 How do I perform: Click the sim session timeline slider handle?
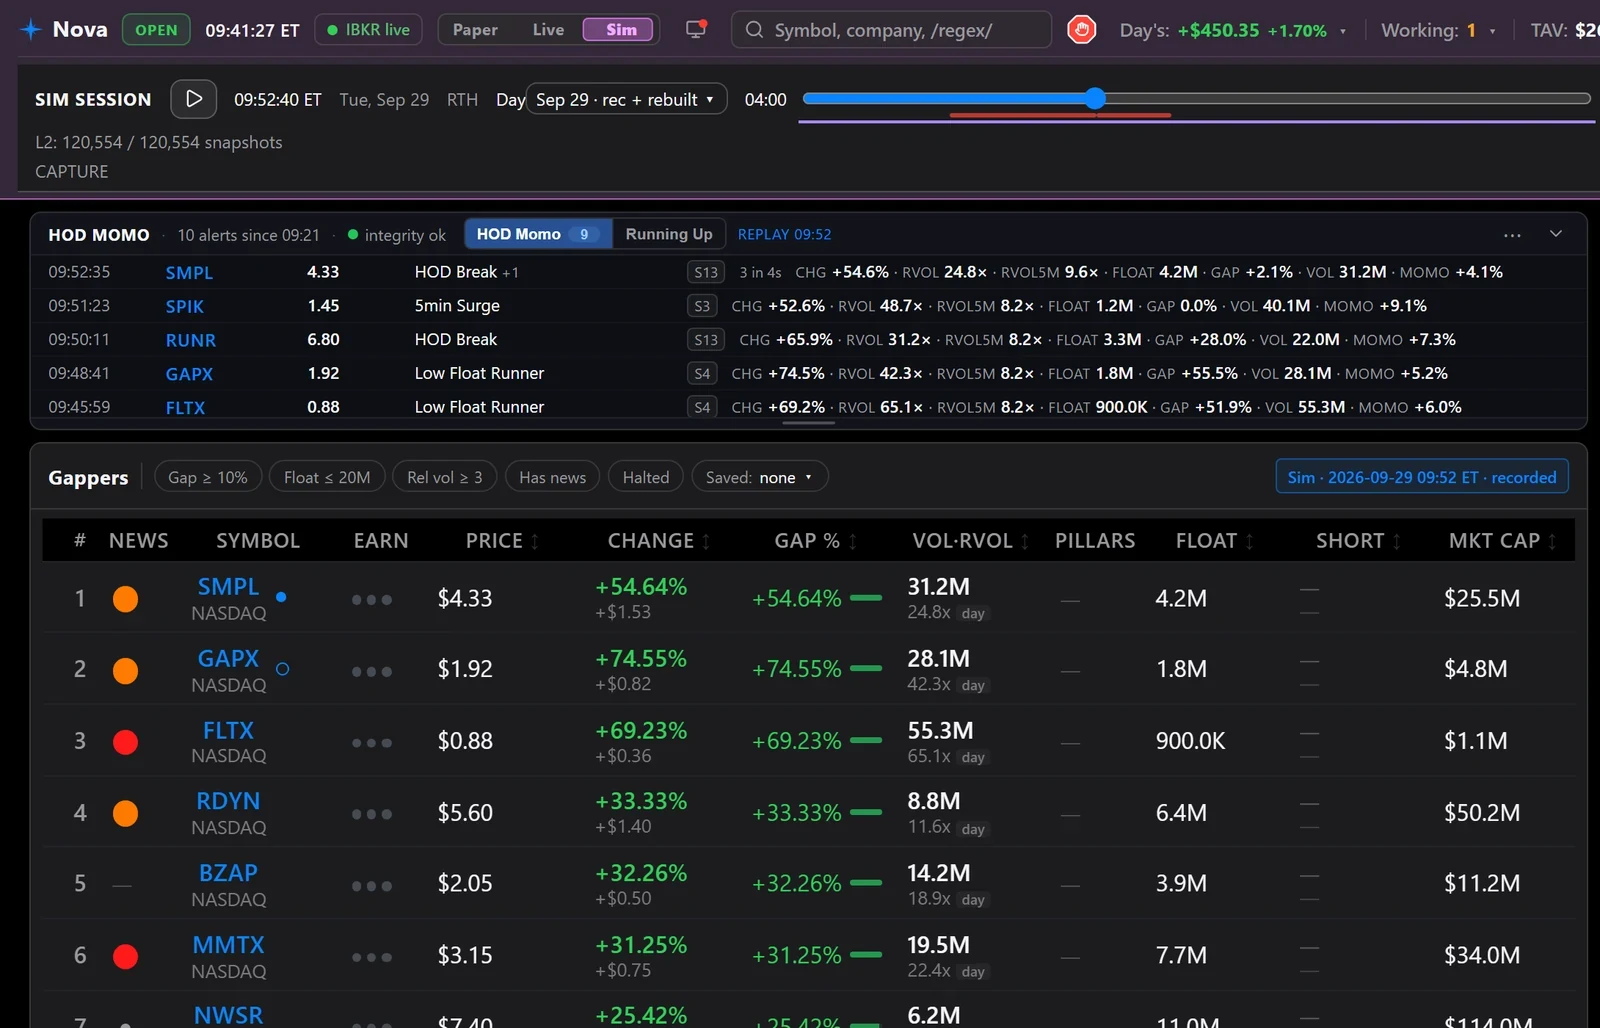(1095, 98)
